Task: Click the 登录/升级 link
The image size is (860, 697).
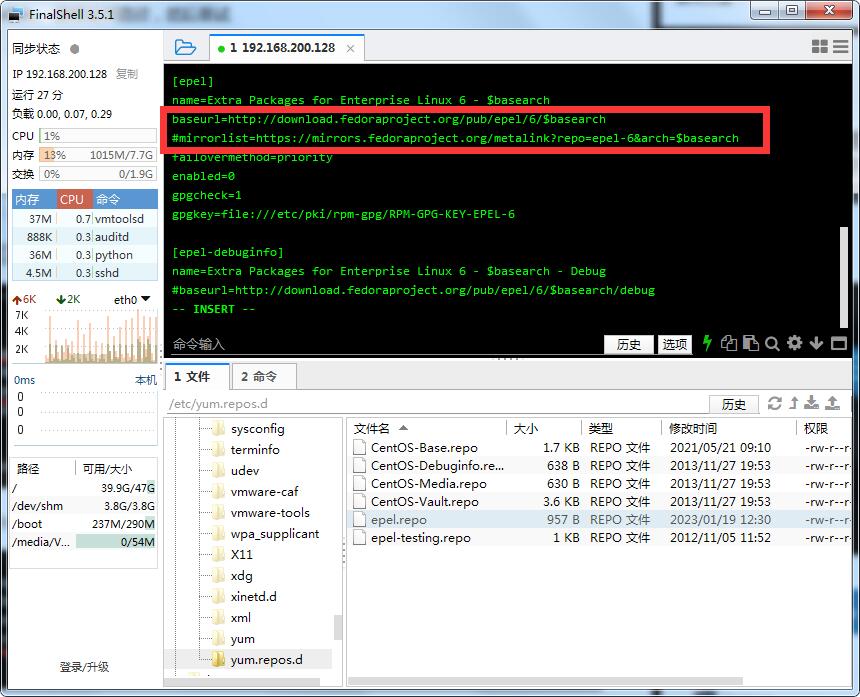Action: point(84,667)
